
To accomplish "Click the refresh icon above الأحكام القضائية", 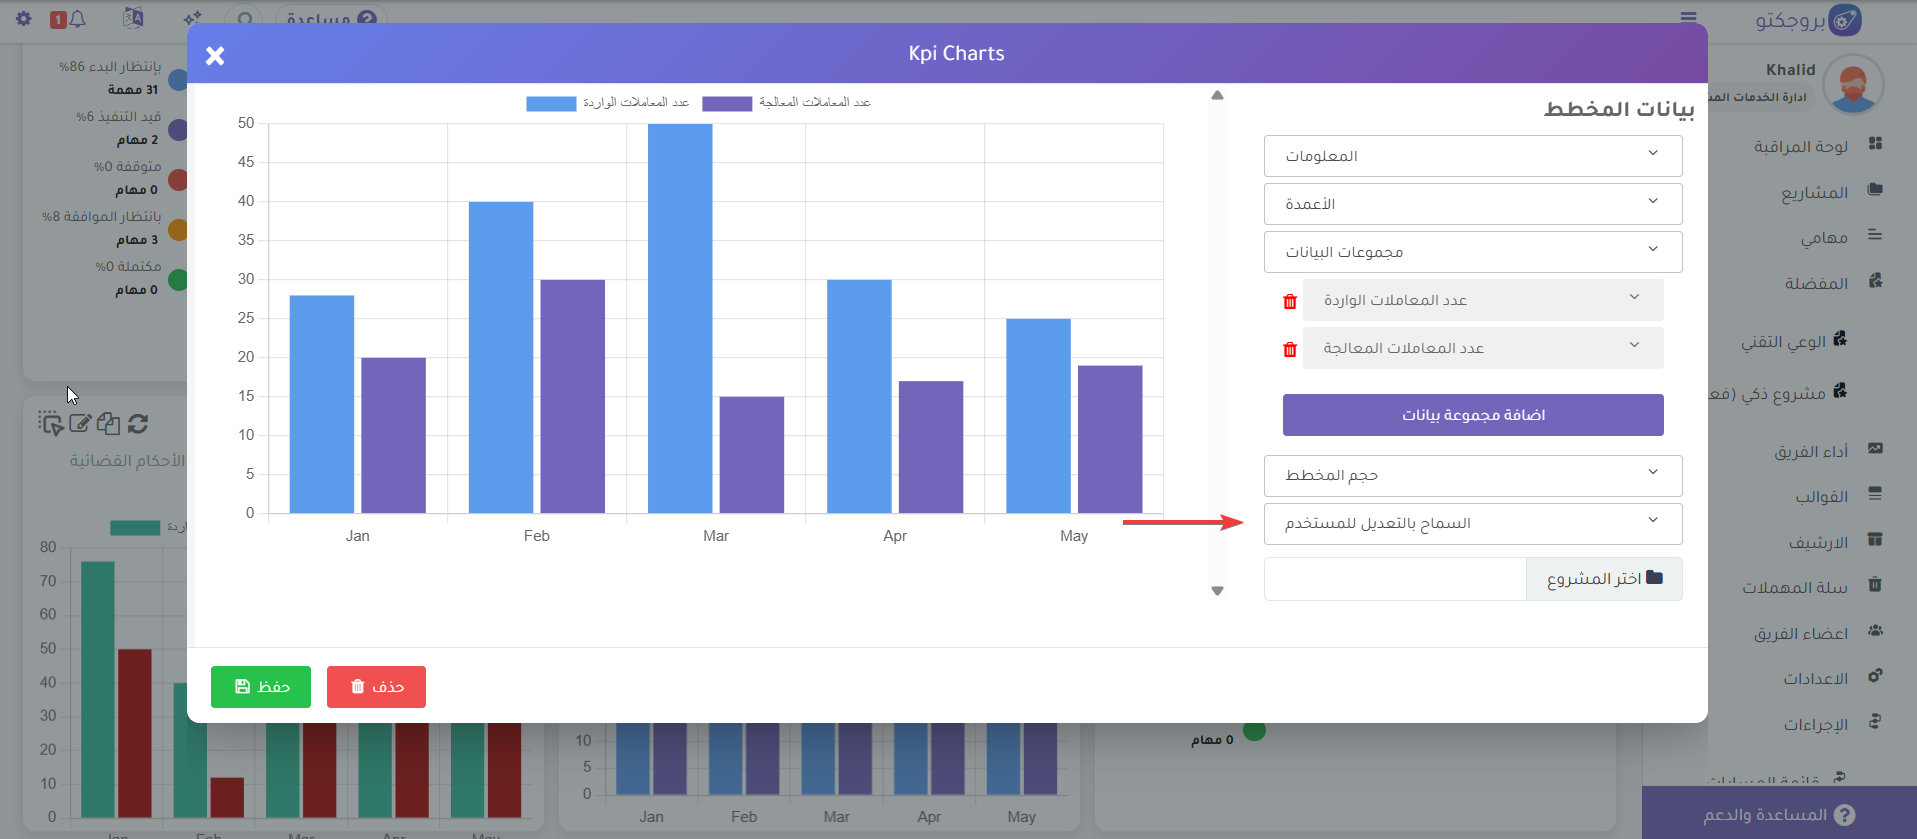I will [138, 424].
